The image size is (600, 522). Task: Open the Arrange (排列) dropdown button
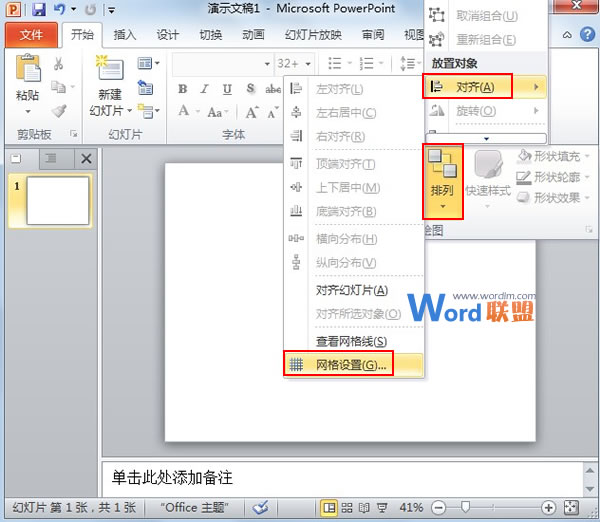[443, 181]
